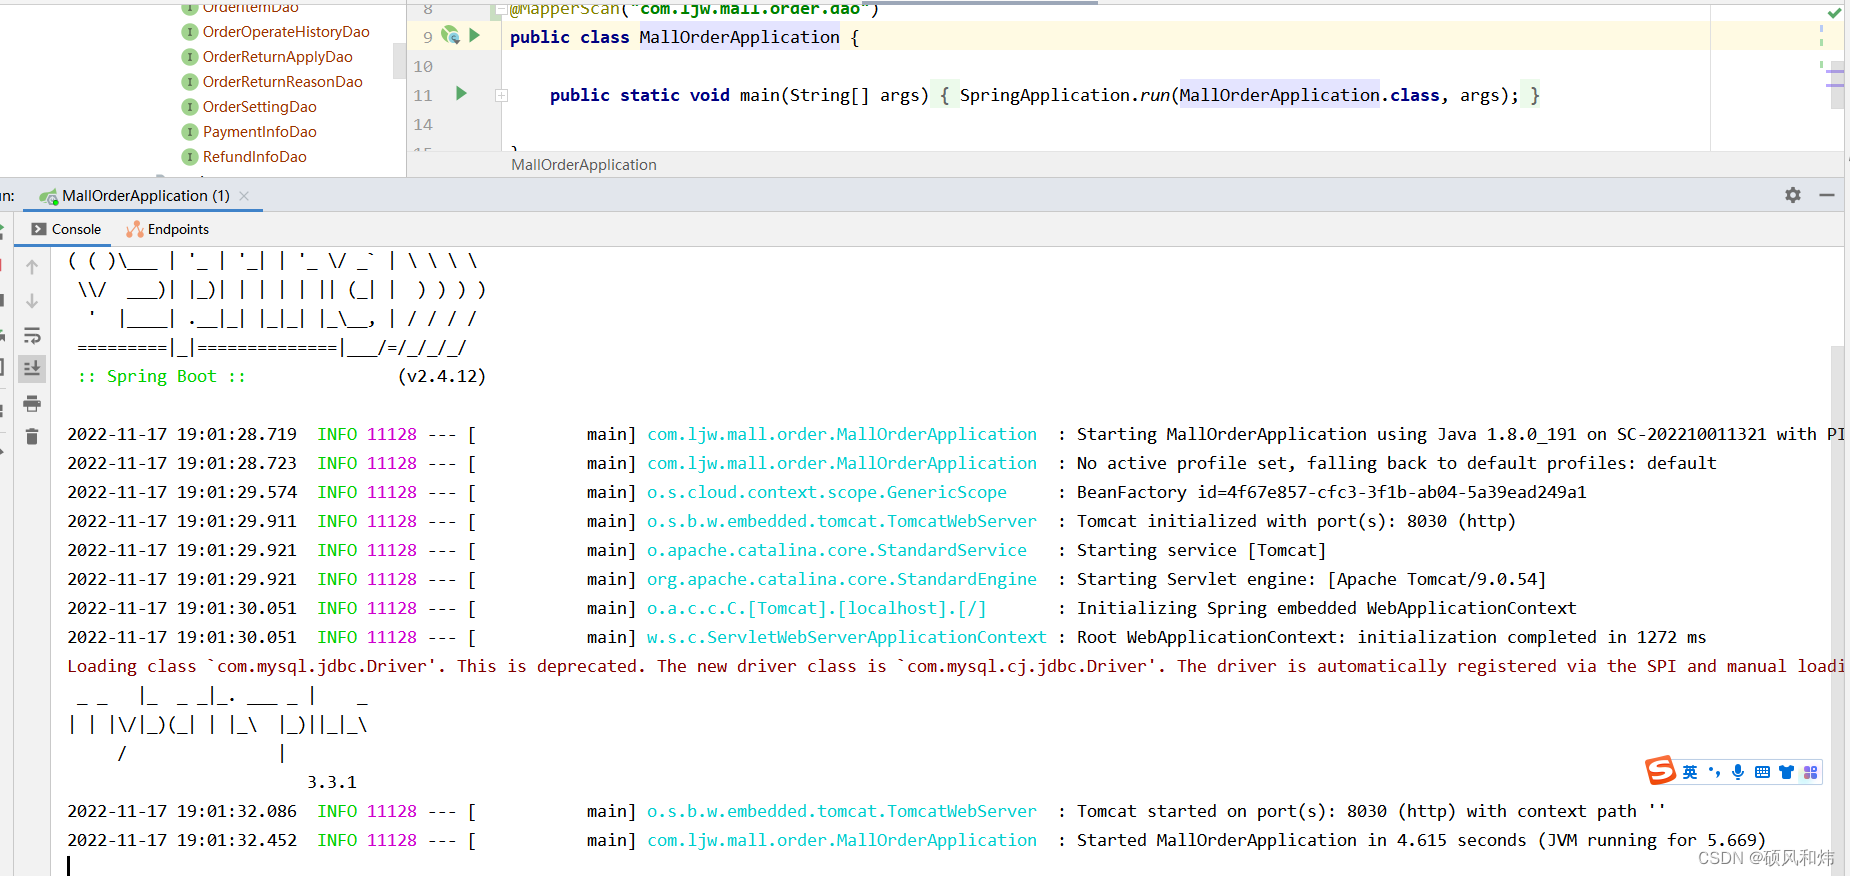Click SpringApplication in the main method code
The image size is (1850, 876).
coord(1045,95)
